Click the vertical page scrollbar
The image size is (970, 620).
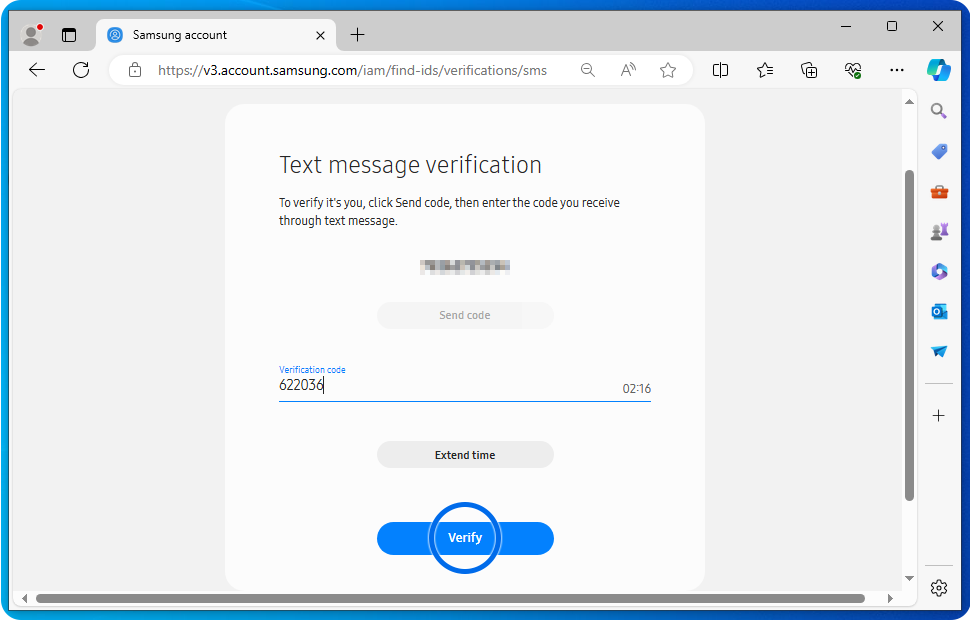[x=908, y=335]
